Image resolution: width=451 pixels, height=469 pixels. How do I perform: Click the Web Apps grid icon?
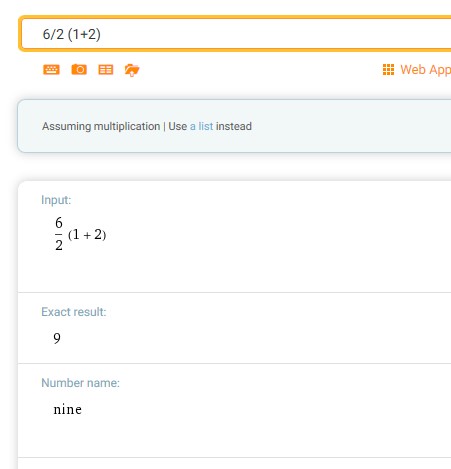tap(388, 70)
